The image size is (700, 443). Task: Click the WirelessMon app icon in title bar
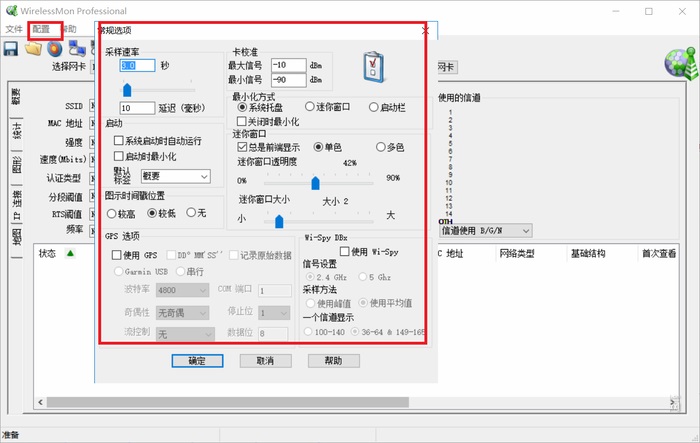click(11, 11)
